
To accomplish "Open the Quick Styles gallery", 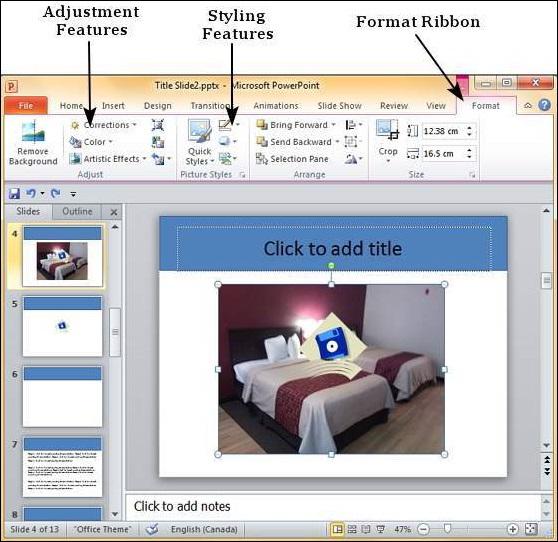I will (x=200, y=143).
